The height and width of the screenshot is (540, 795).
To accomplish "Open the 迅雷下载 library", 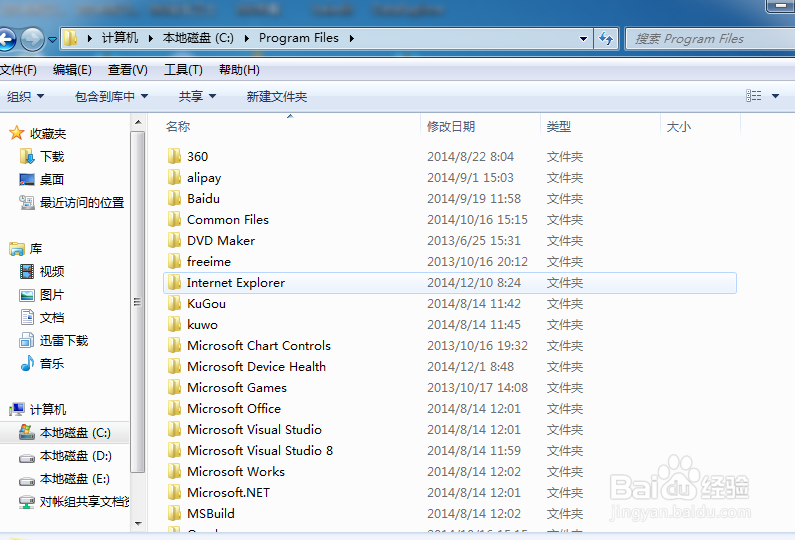I will tap(63, 340).
